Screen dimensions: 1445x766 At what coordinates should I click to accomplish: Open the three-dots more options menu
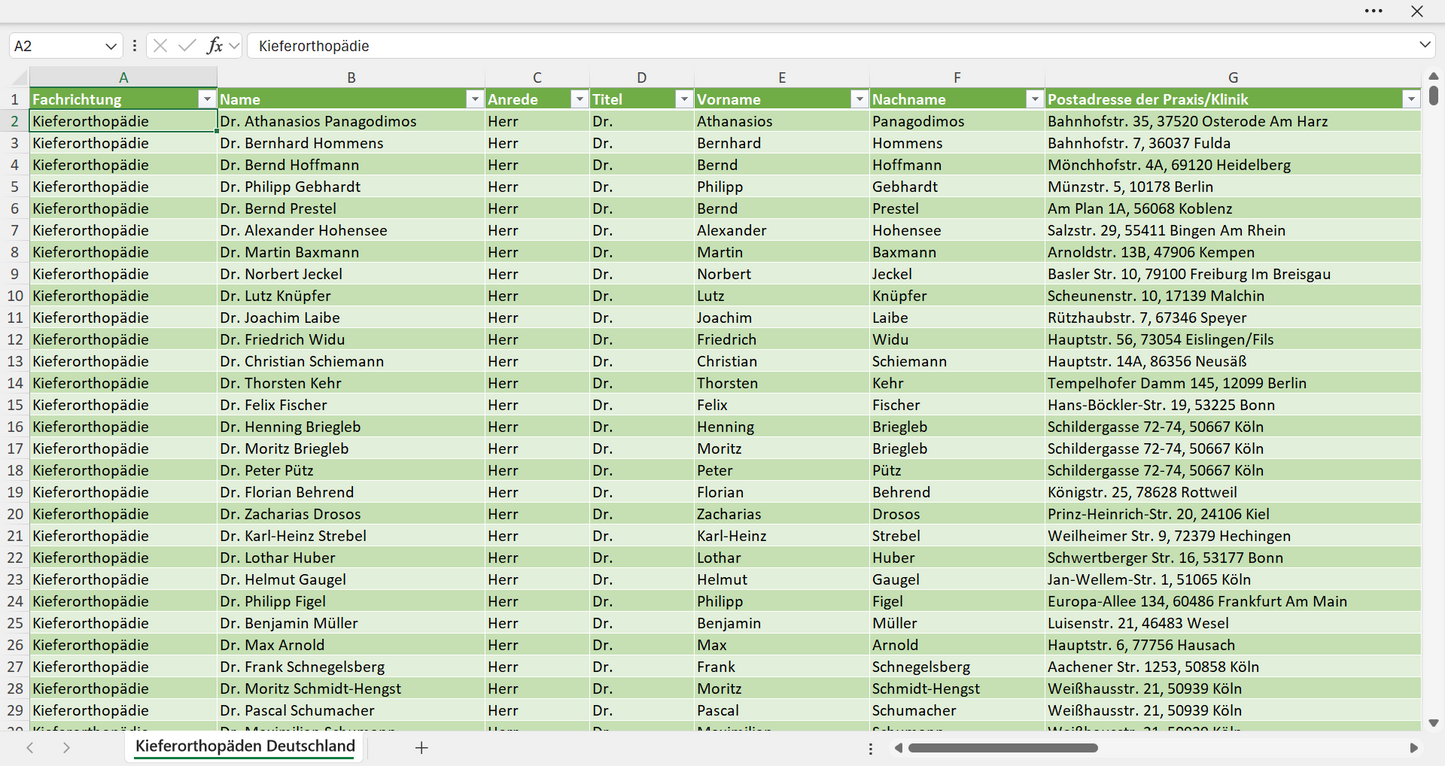(1374, 11)
